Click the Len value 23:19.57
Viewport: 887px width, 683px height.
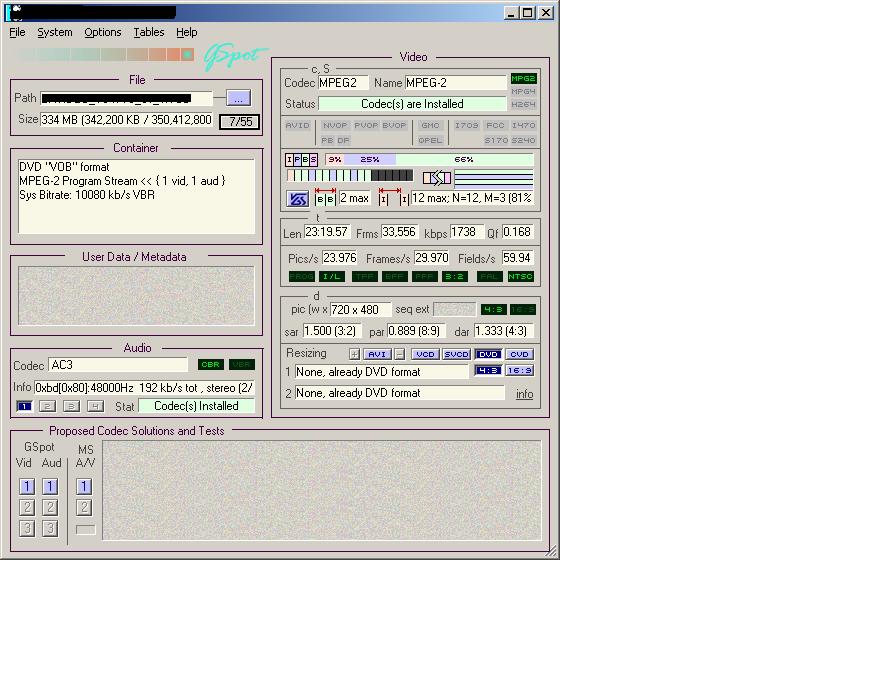[326, 232]
